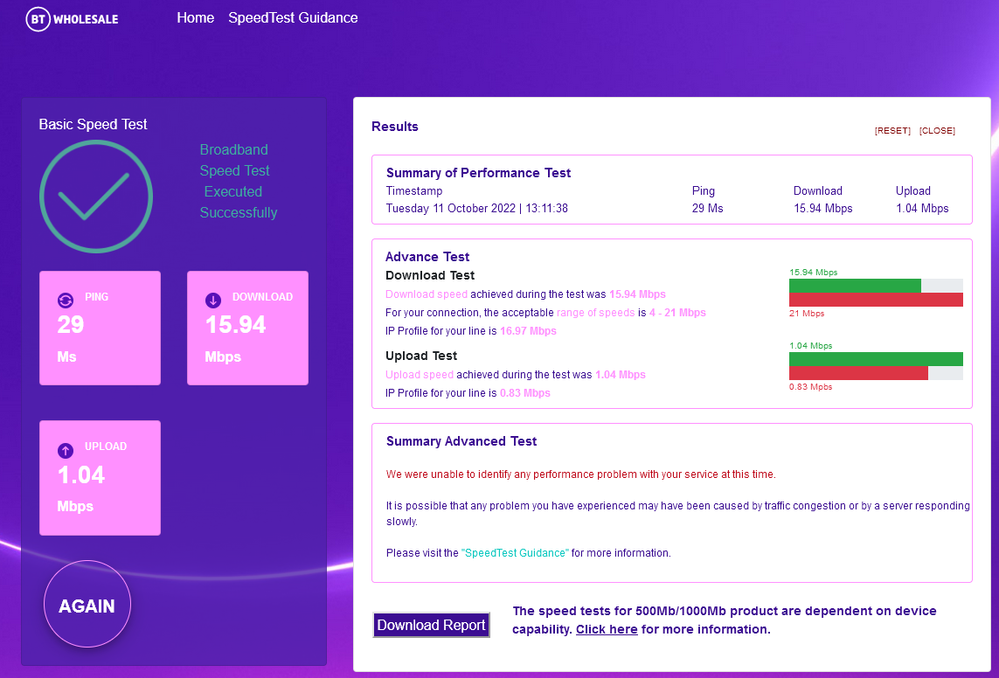Screen dimensions: 999x678
Task: Go to SpeedTest Guidance in top navigation
Action: (x=293, y=18)
